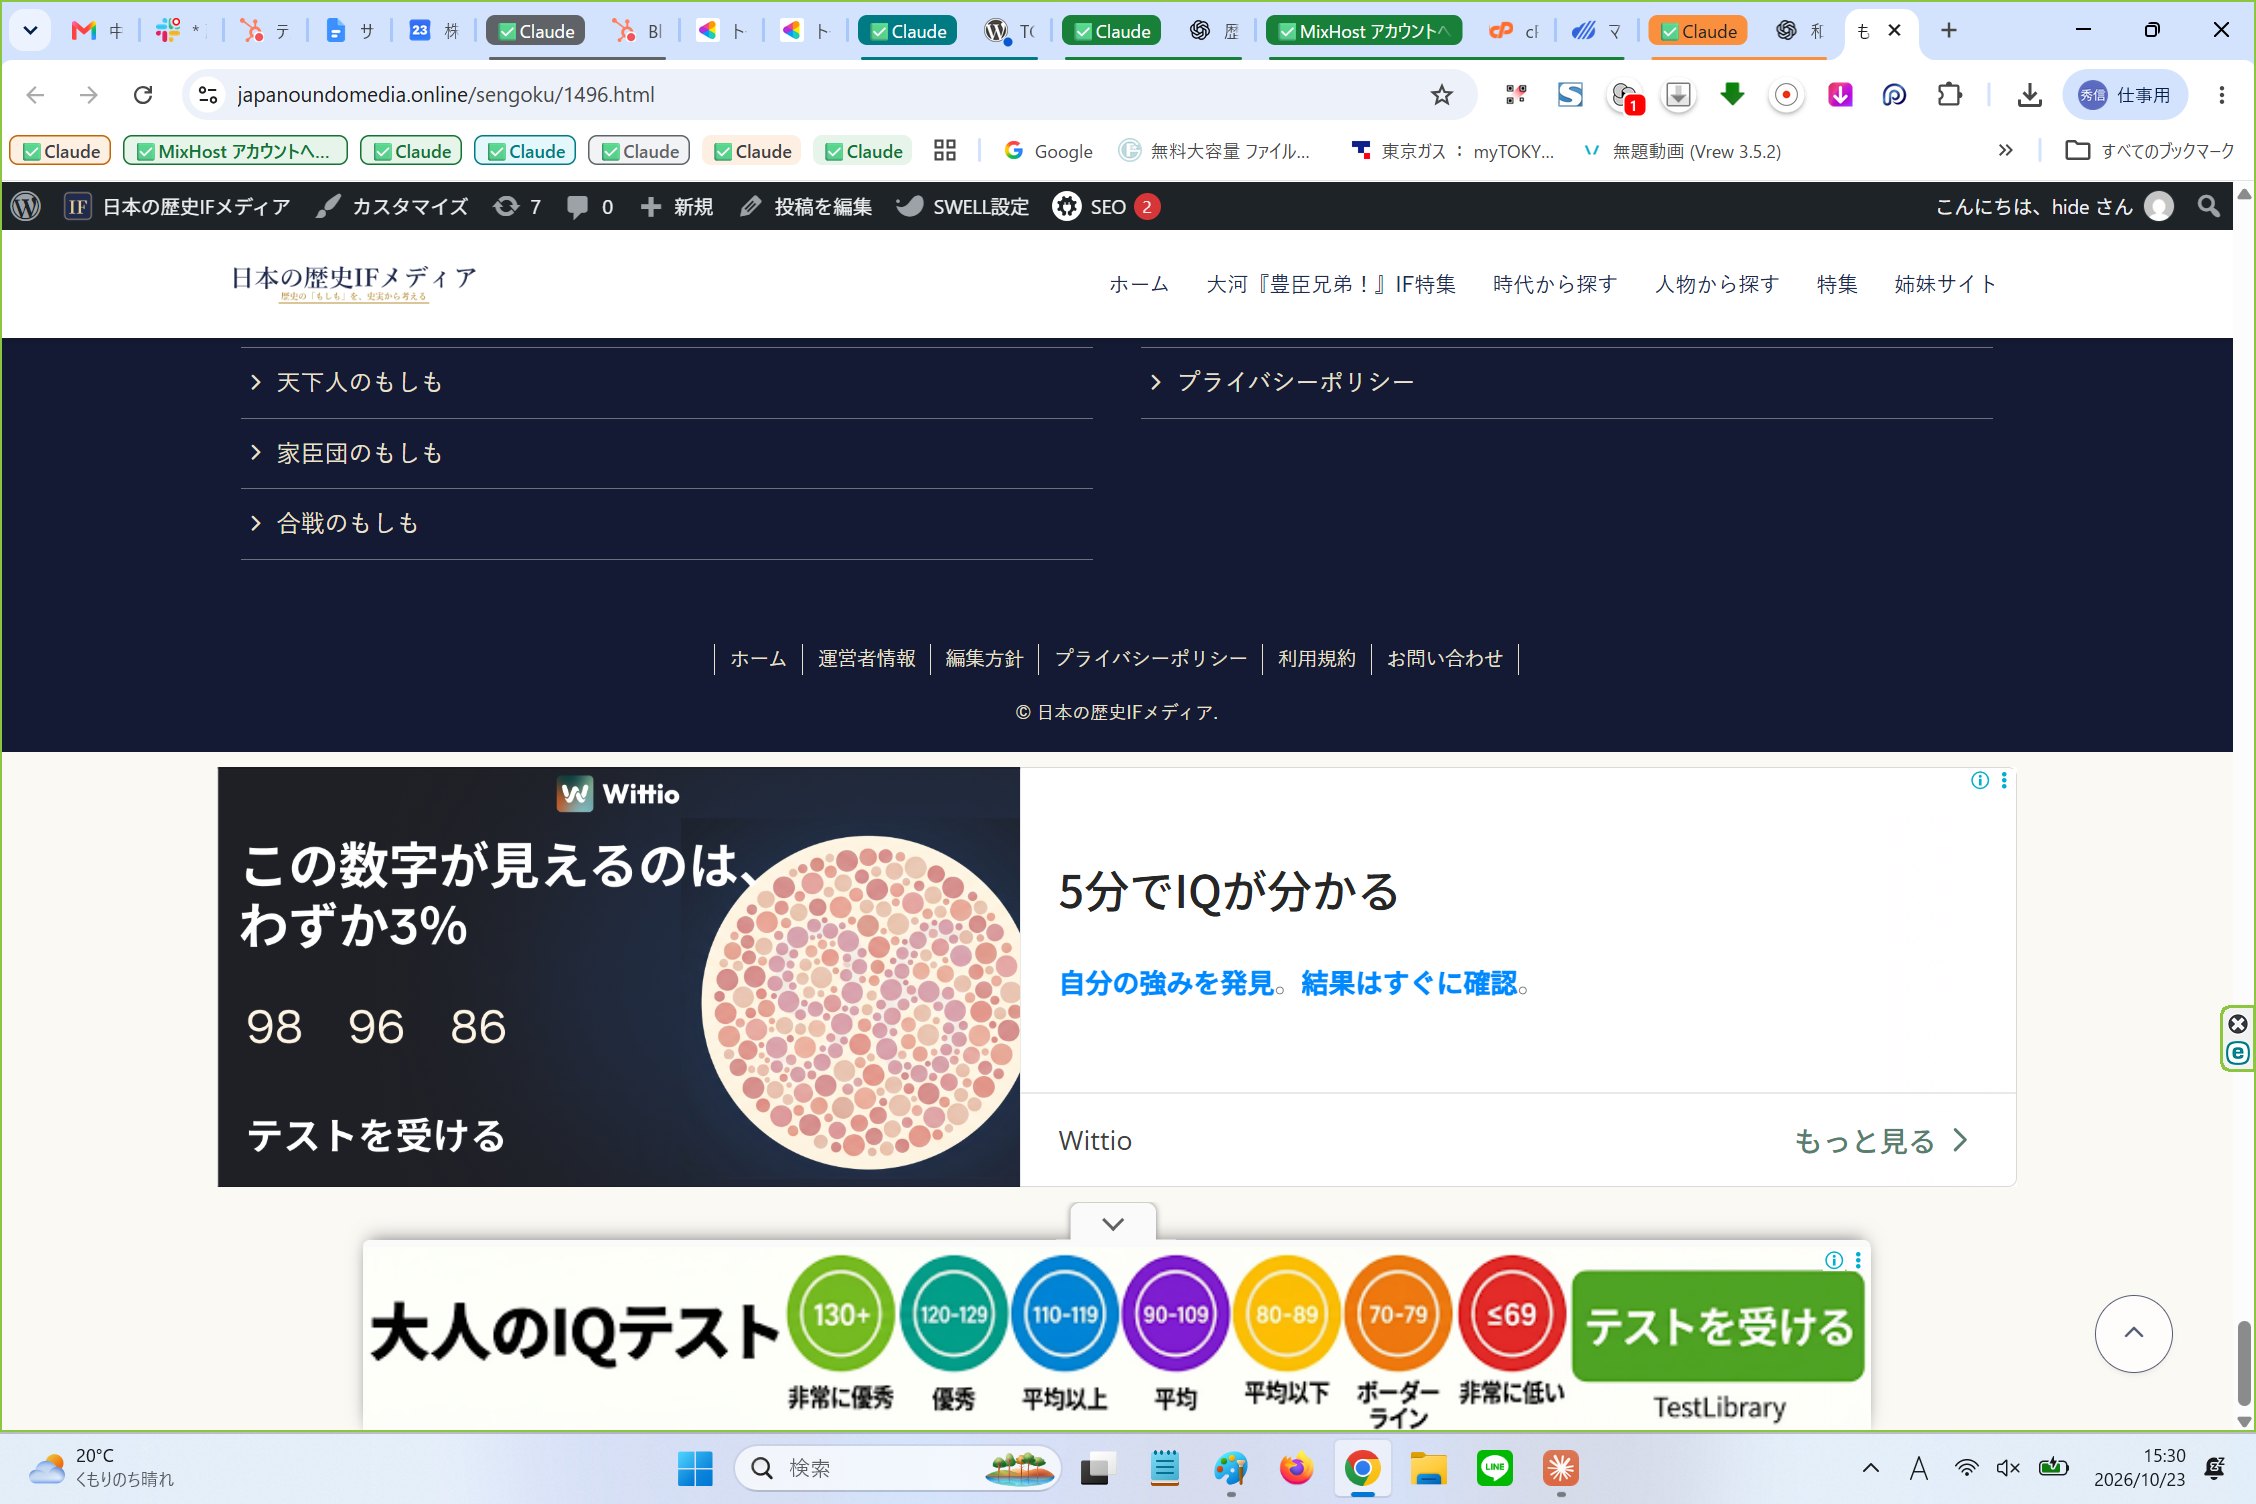
Task: Open LINE from the taskbar
Action: pos(1495,1468)
